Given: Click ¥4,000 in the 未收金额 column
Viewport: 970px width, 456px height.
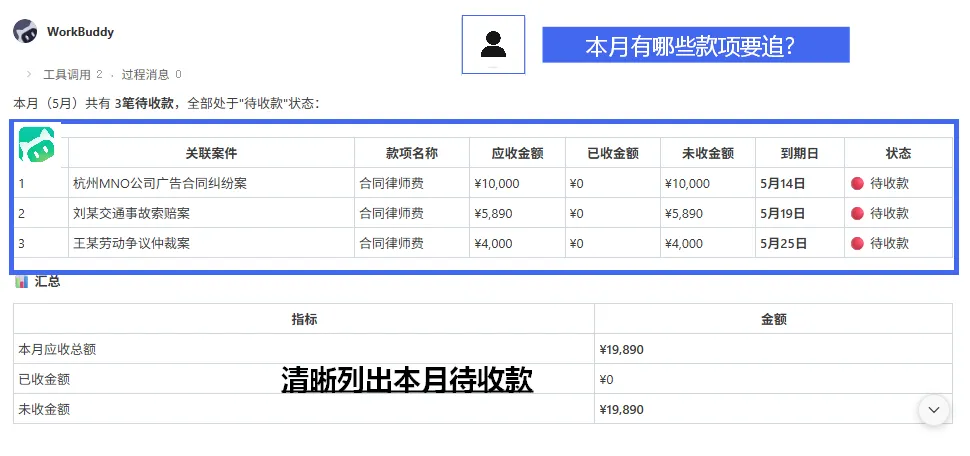Looking at the screenshot, I should click(684, 244).
